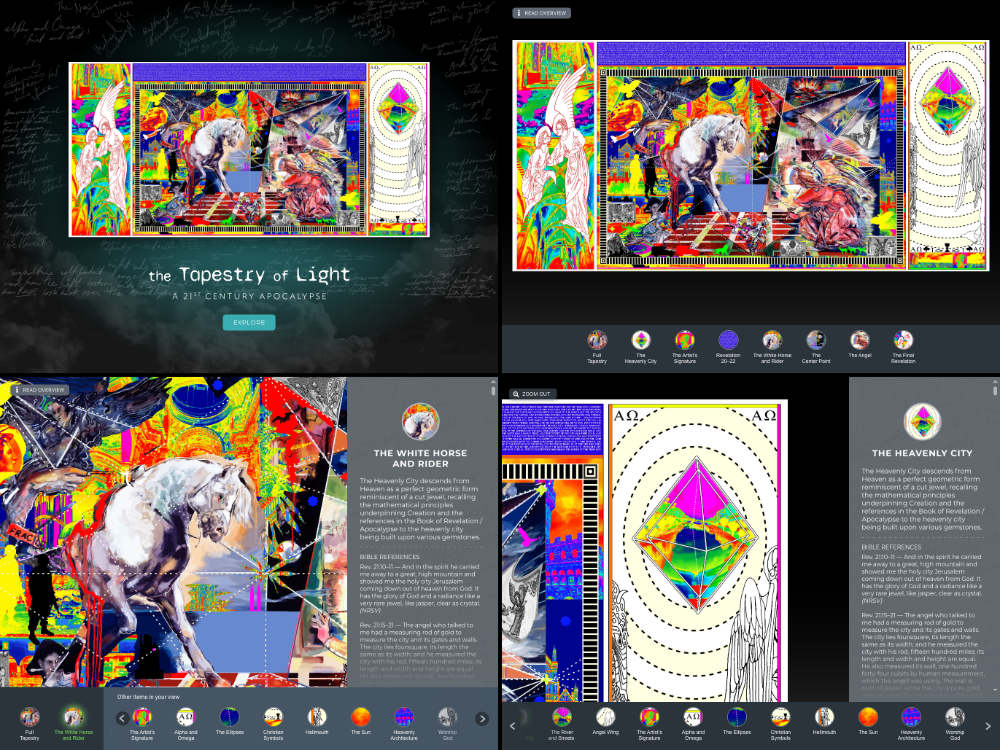This screenshot has height=750, width=1000.
Task: Choose The Angel icon in navigation bar
Action: [x=859, y=340]
